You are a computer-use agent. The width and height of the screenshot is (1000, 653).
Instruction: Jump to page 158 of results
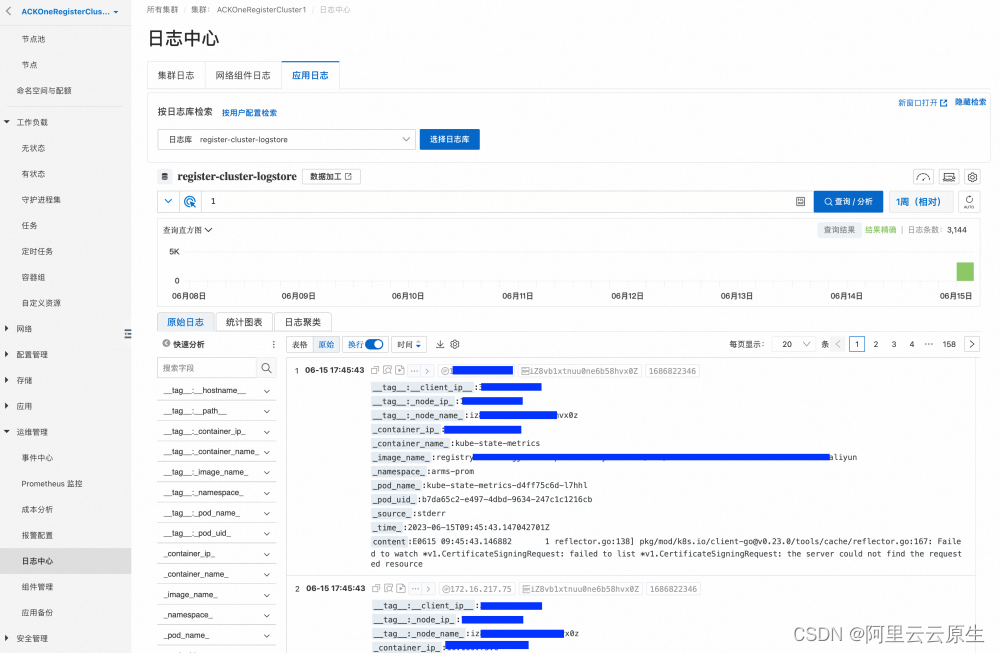tap(949, 344)
